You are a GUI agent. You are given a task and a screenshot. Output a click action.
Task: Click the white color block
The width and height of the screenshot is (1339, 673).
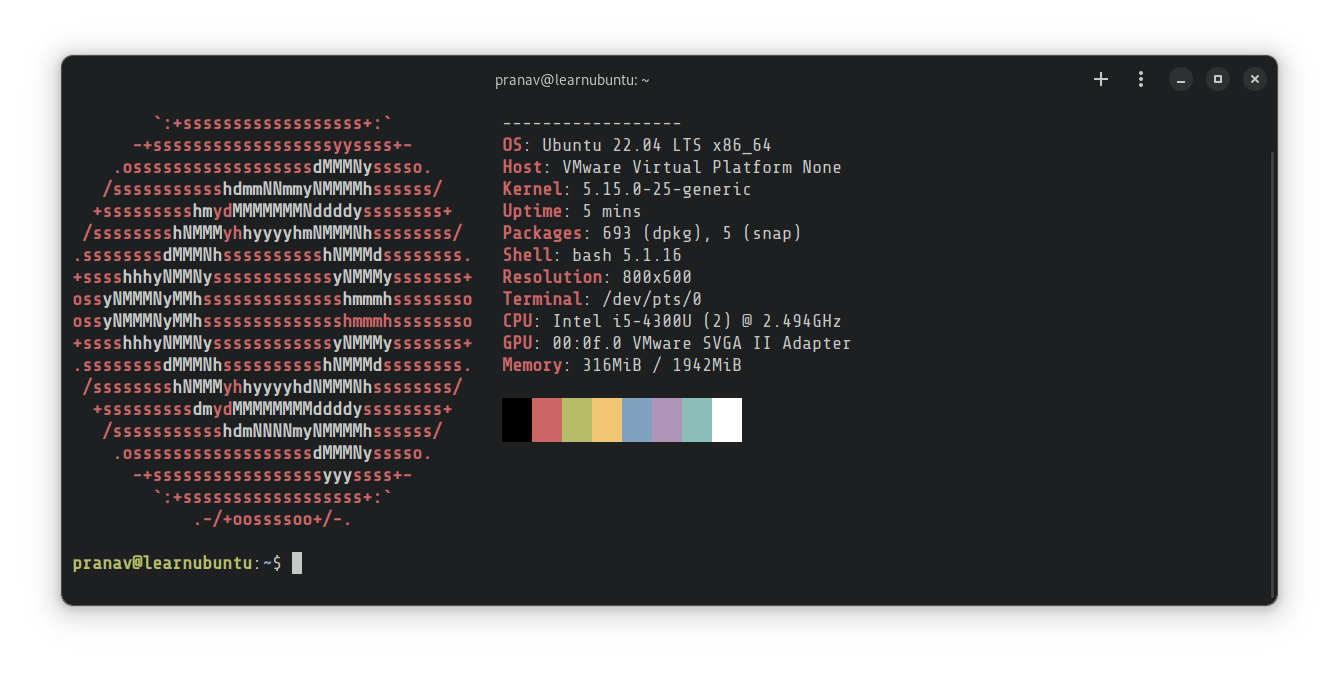point(727,419)
